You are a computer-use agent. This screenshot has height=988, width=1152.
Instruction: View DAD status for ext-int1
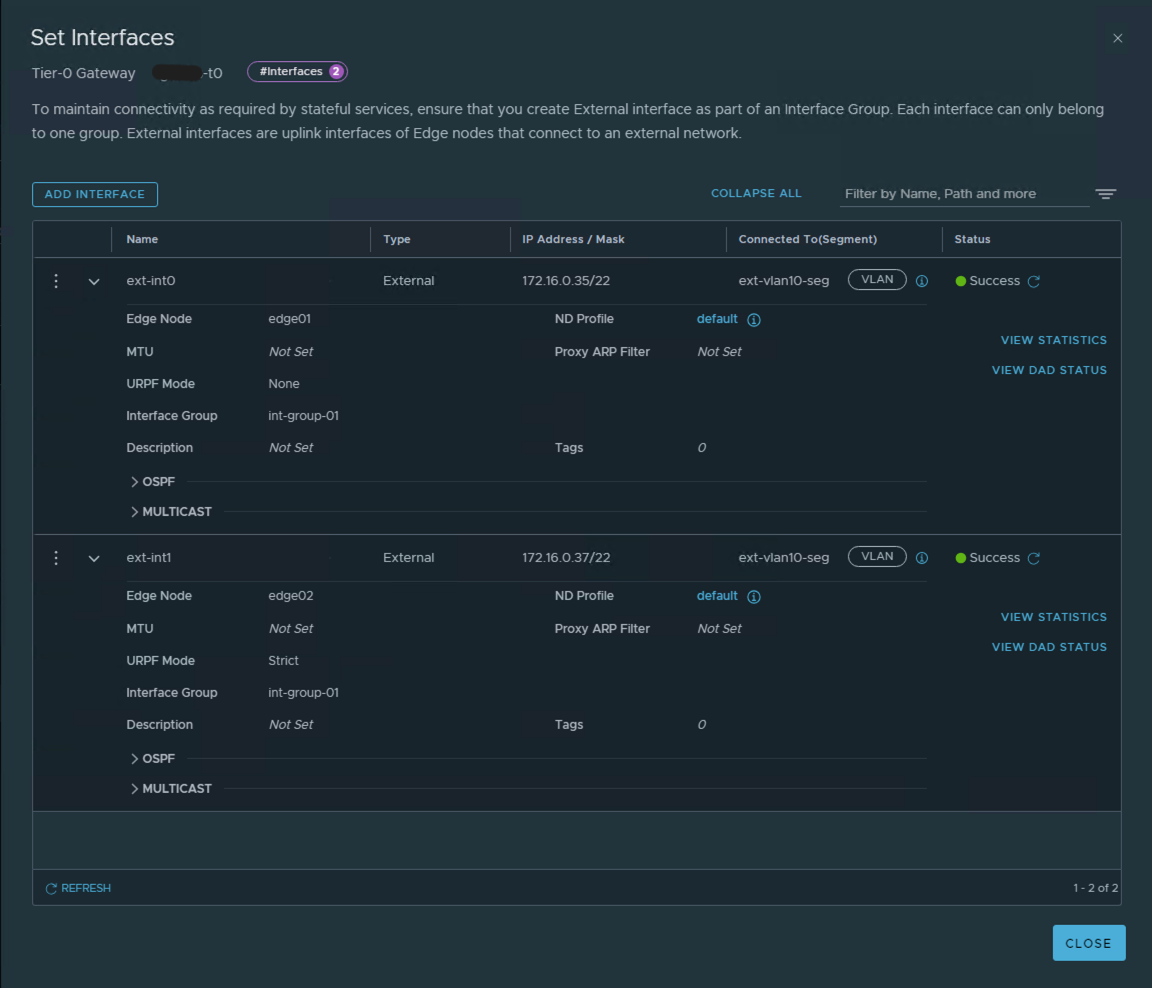[1049, 647]
